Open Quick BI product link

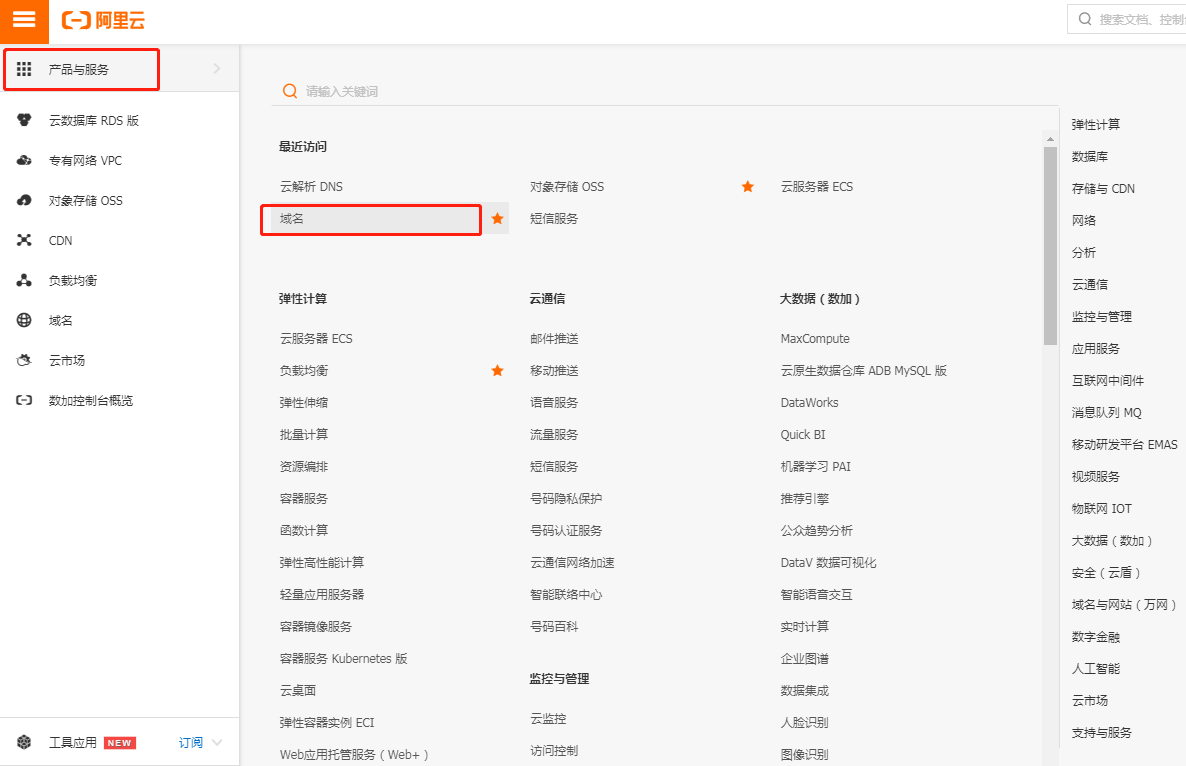pos(803,434)
